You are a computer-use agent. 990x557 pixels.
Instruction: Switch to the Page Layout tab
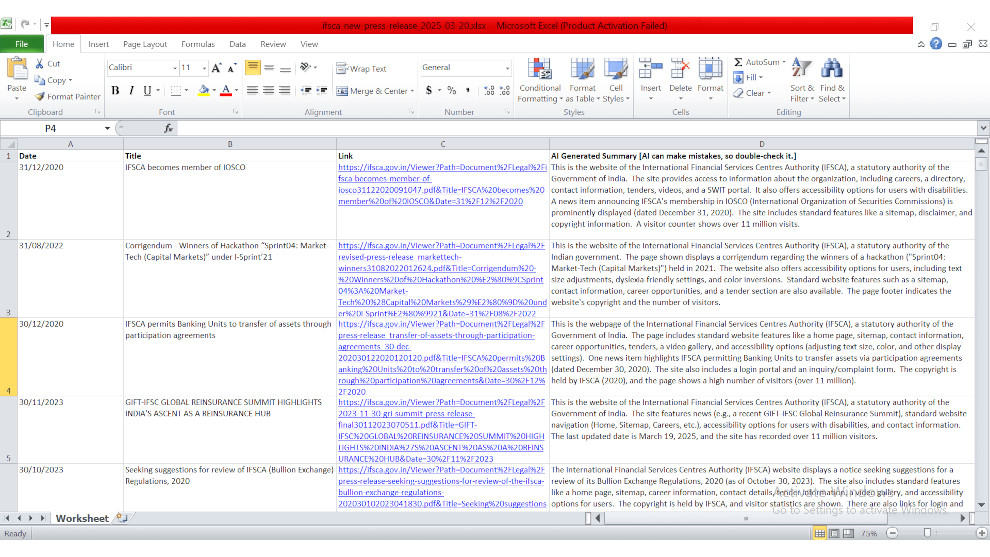(145, 44)
